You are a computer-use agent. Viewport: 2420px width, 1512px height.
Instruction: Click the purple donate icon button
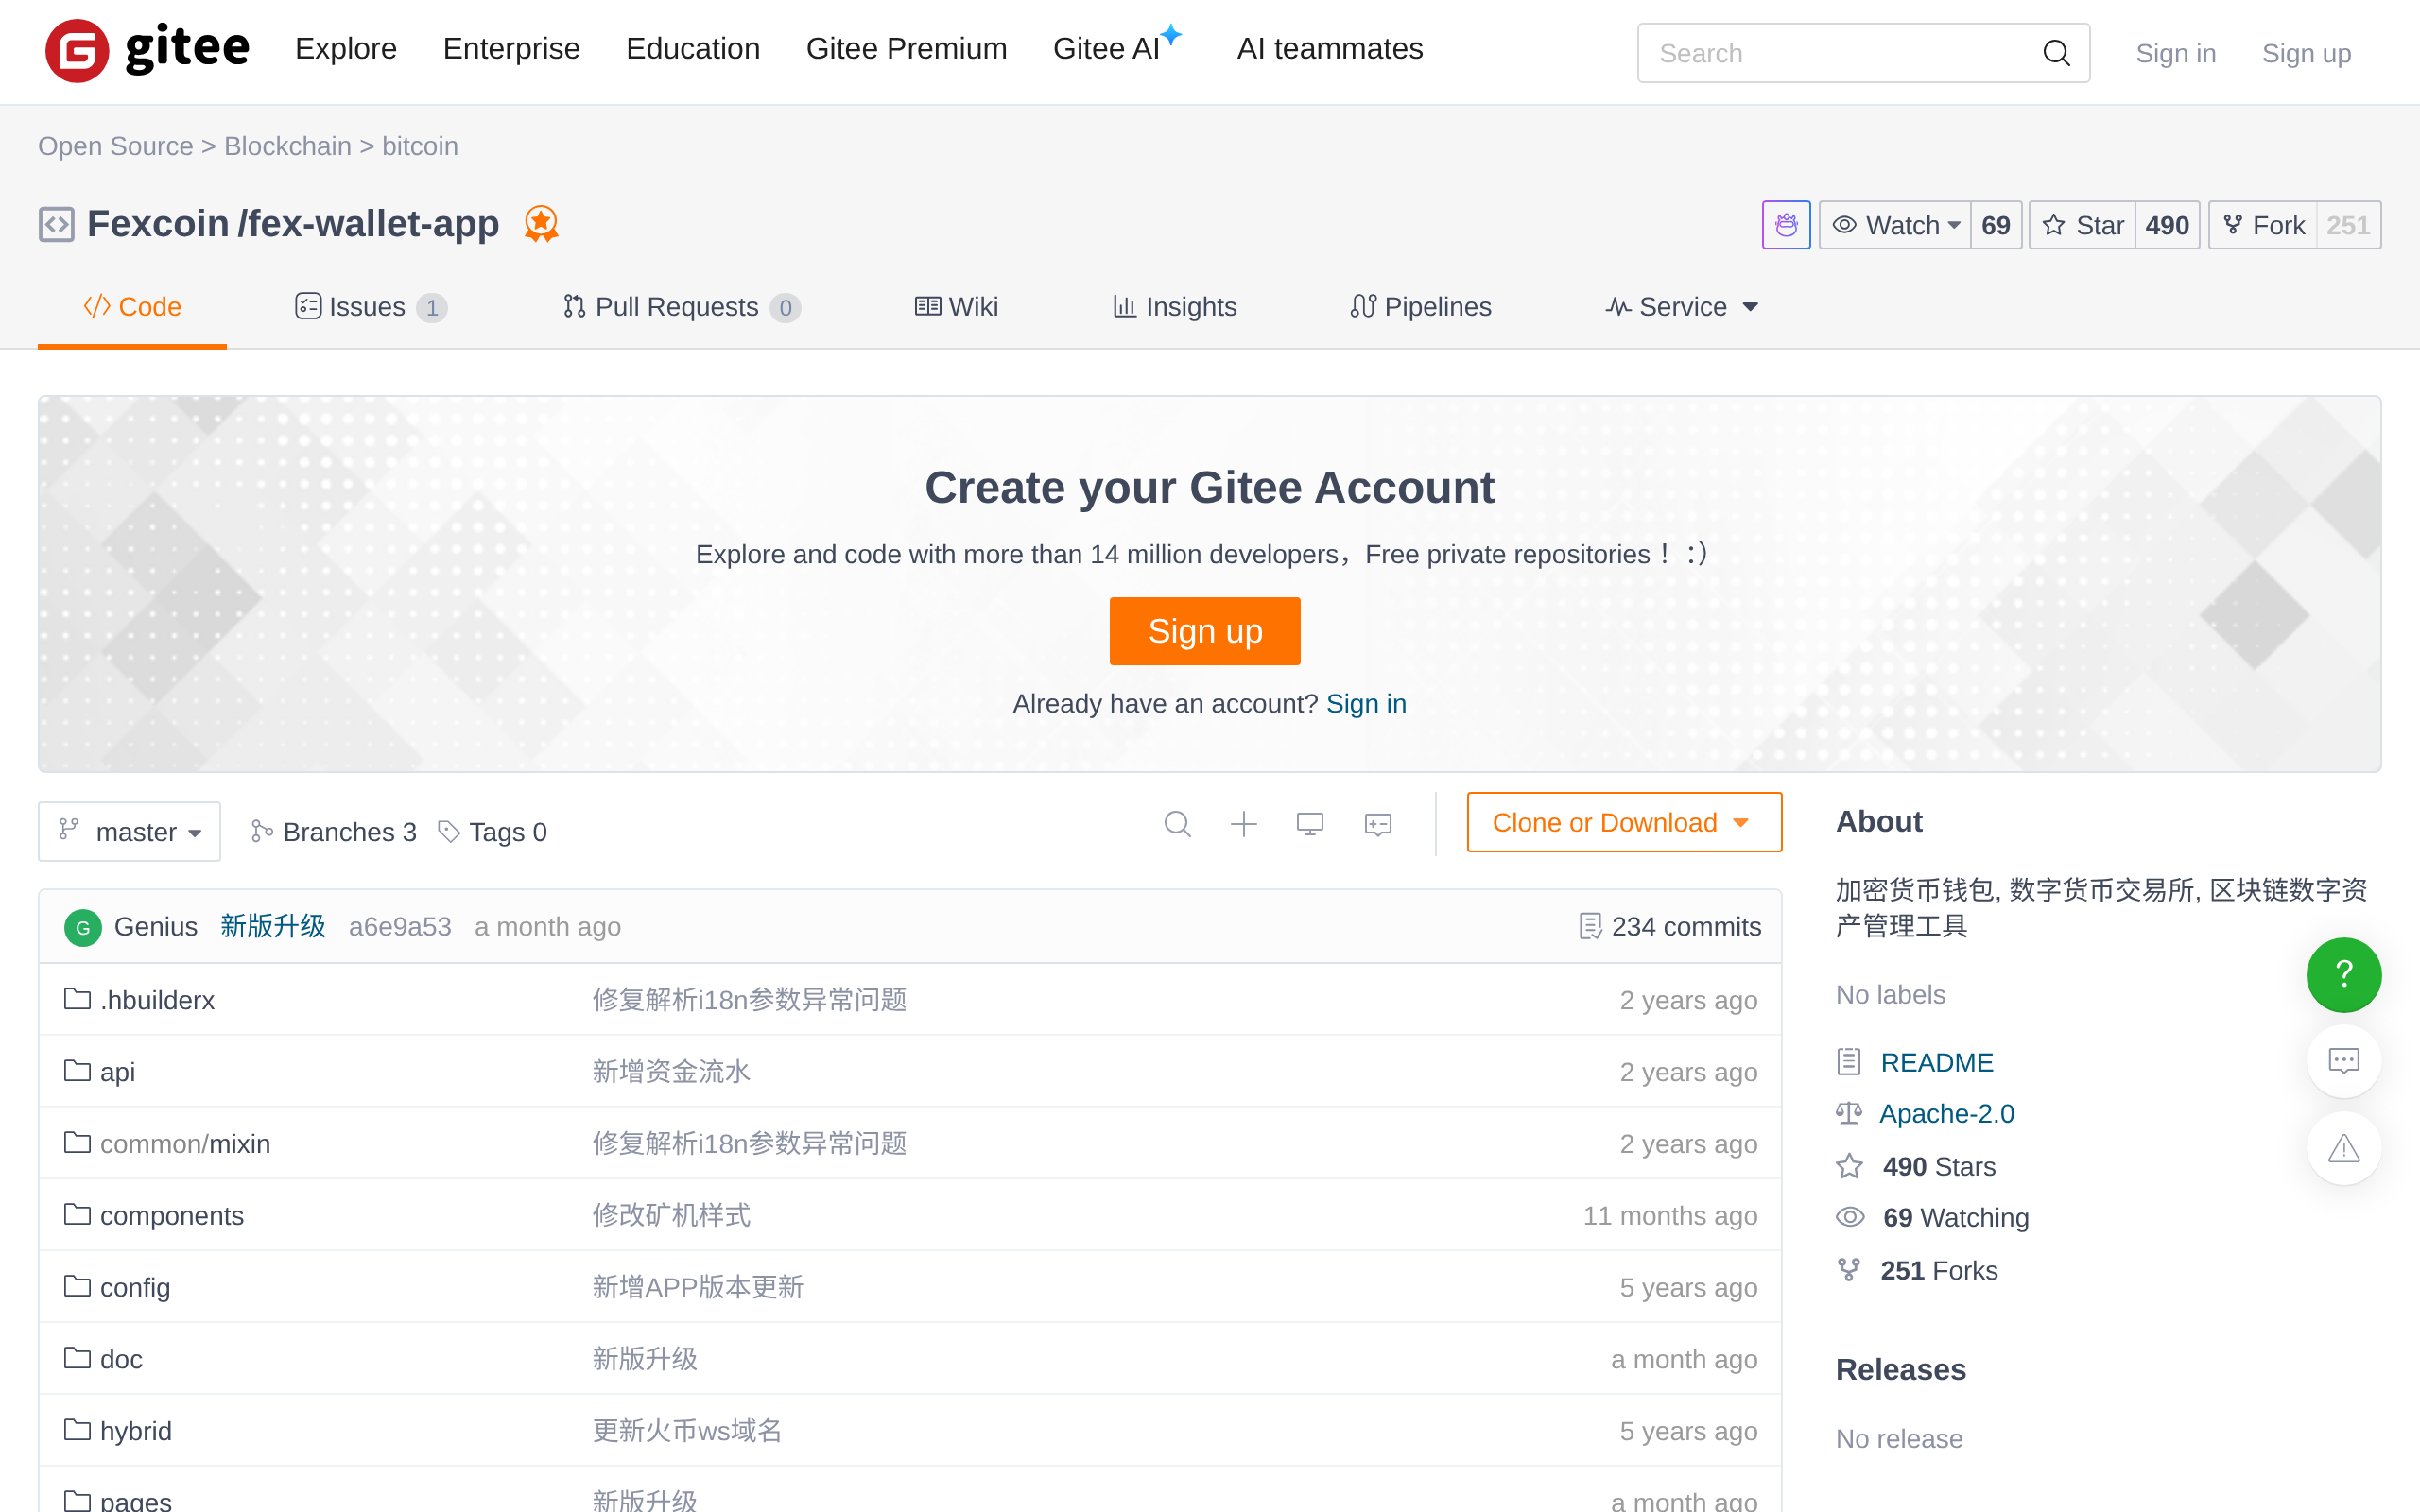tap(1786, 225)
